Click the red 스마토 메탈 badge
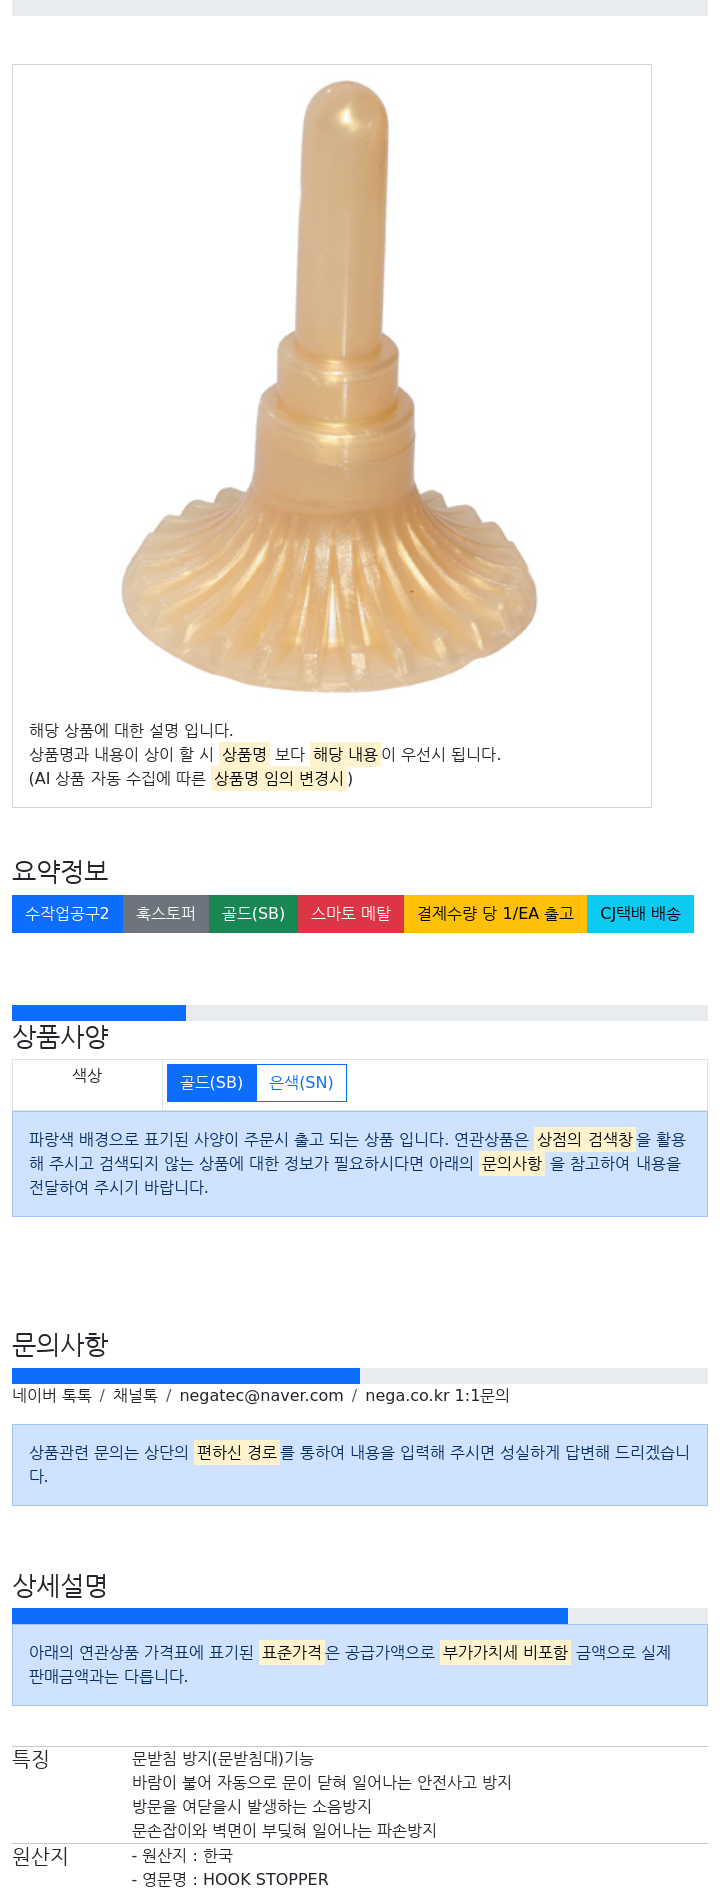 351,914
